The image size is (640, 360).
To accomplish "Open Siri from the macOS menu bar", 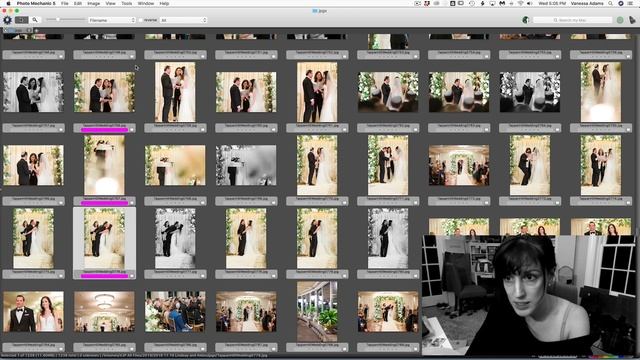I will click(621, 3).
